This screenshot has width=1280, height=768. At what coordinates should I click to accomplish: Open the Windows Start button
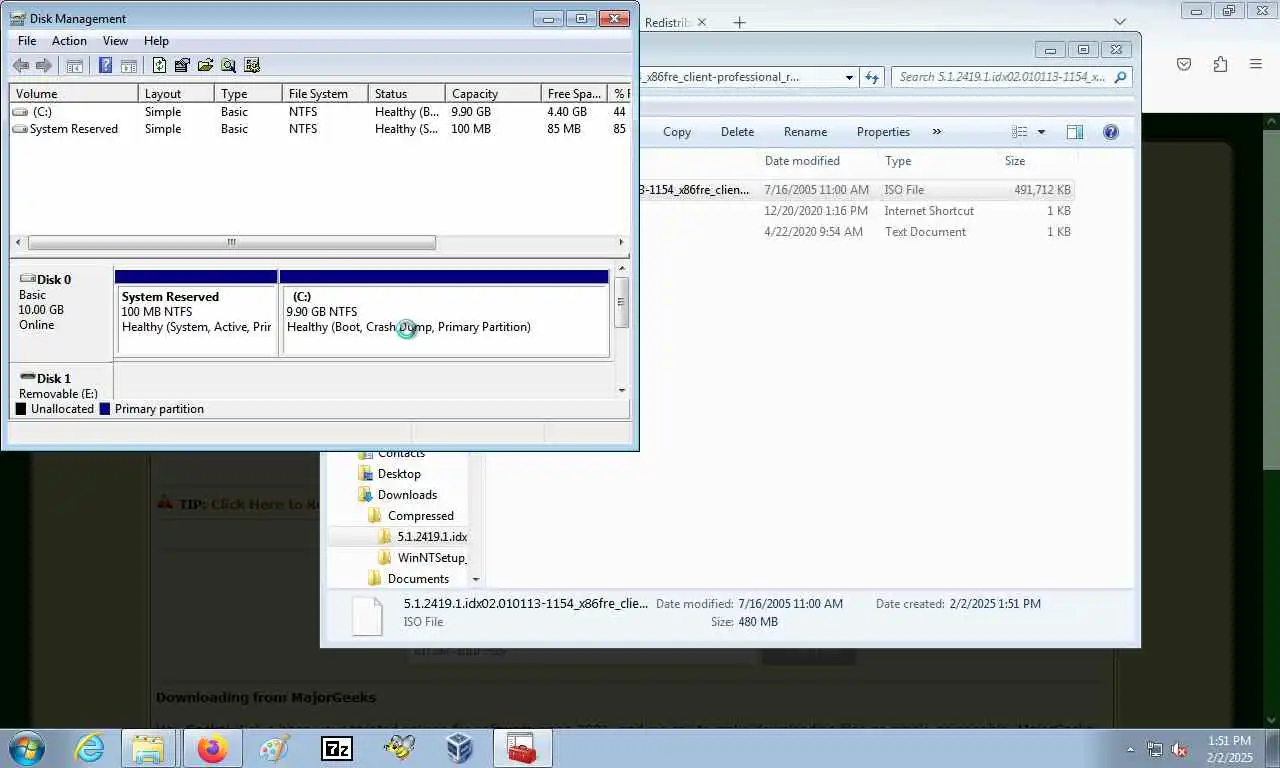[26, 748]
